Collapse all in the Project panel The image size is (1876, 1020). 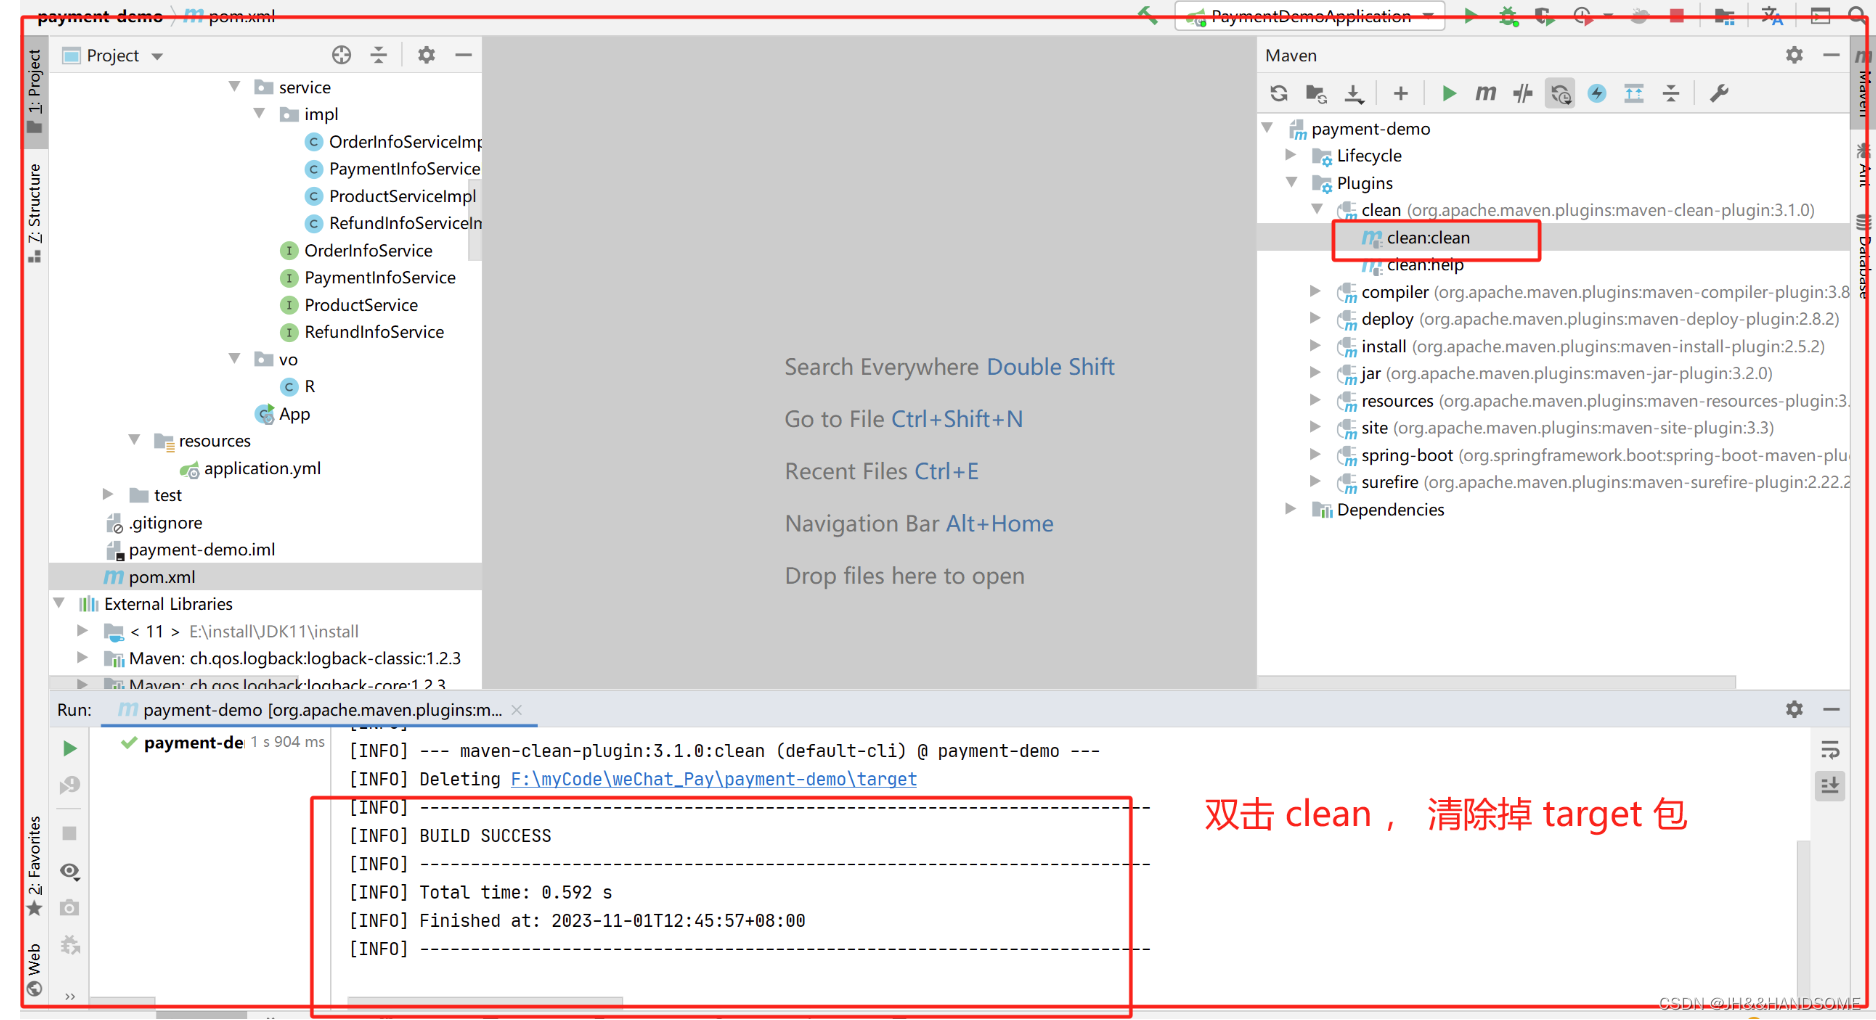pos(378,55)
